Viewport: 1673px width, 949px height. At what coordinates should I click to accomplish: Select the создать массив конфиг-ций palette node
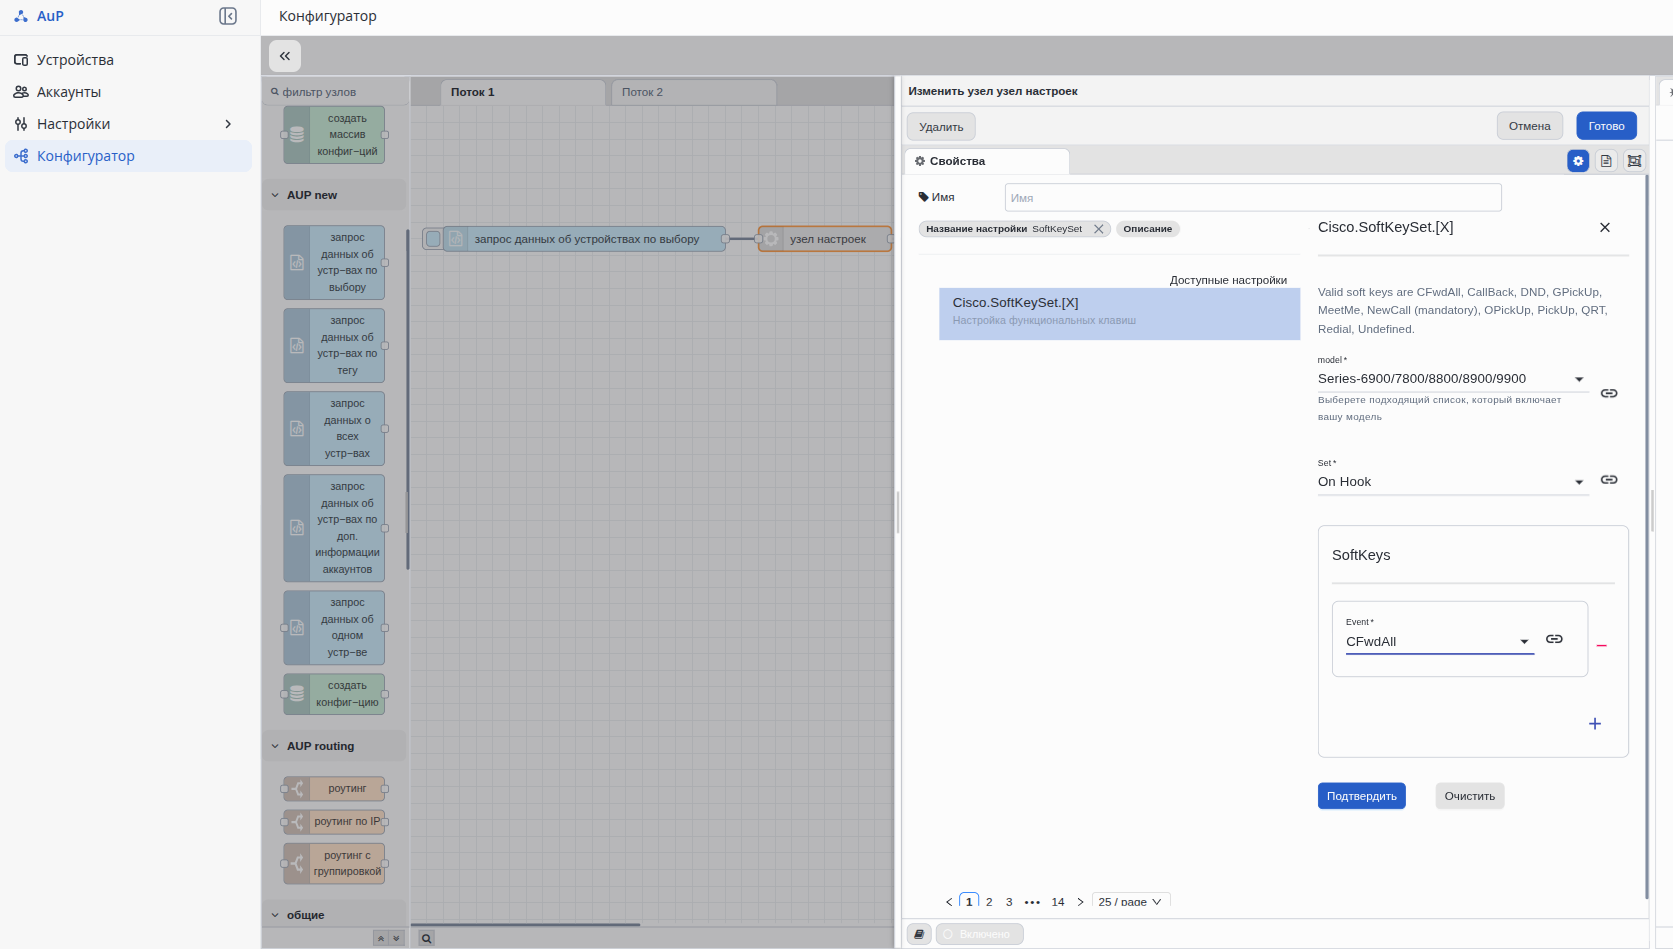pyautogui.click(x=334, y=135)
